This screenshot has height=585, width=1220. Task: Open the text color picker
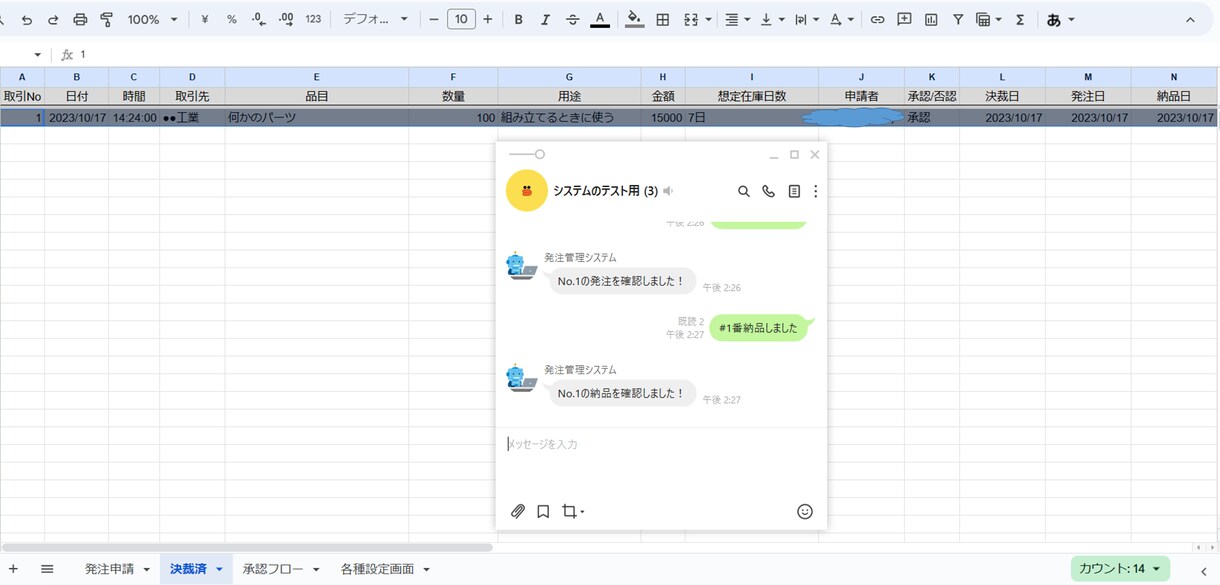click(x=599, y=19)
